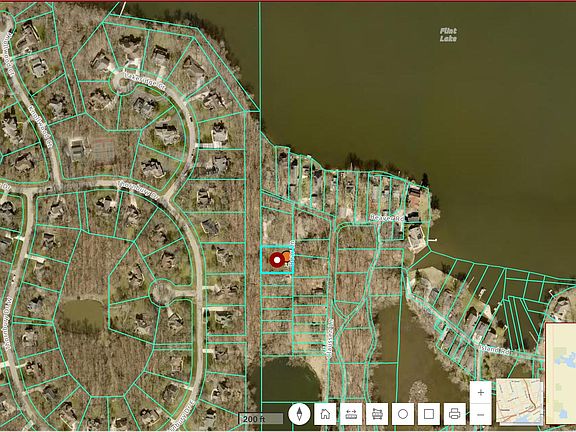
Task: Reset the compass north orientation
Action: coord(299,414)
